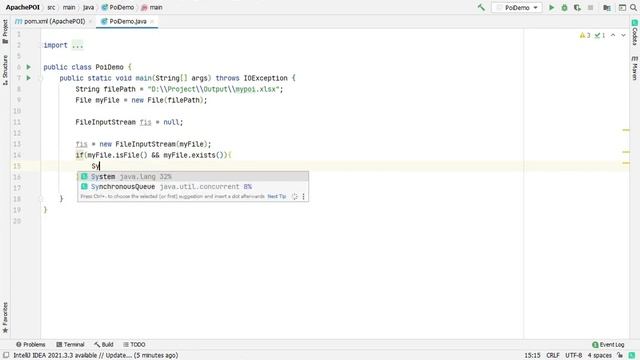This screenshot has width=640, height=360.
Task: Open the Build tool window
Action: 104,344
